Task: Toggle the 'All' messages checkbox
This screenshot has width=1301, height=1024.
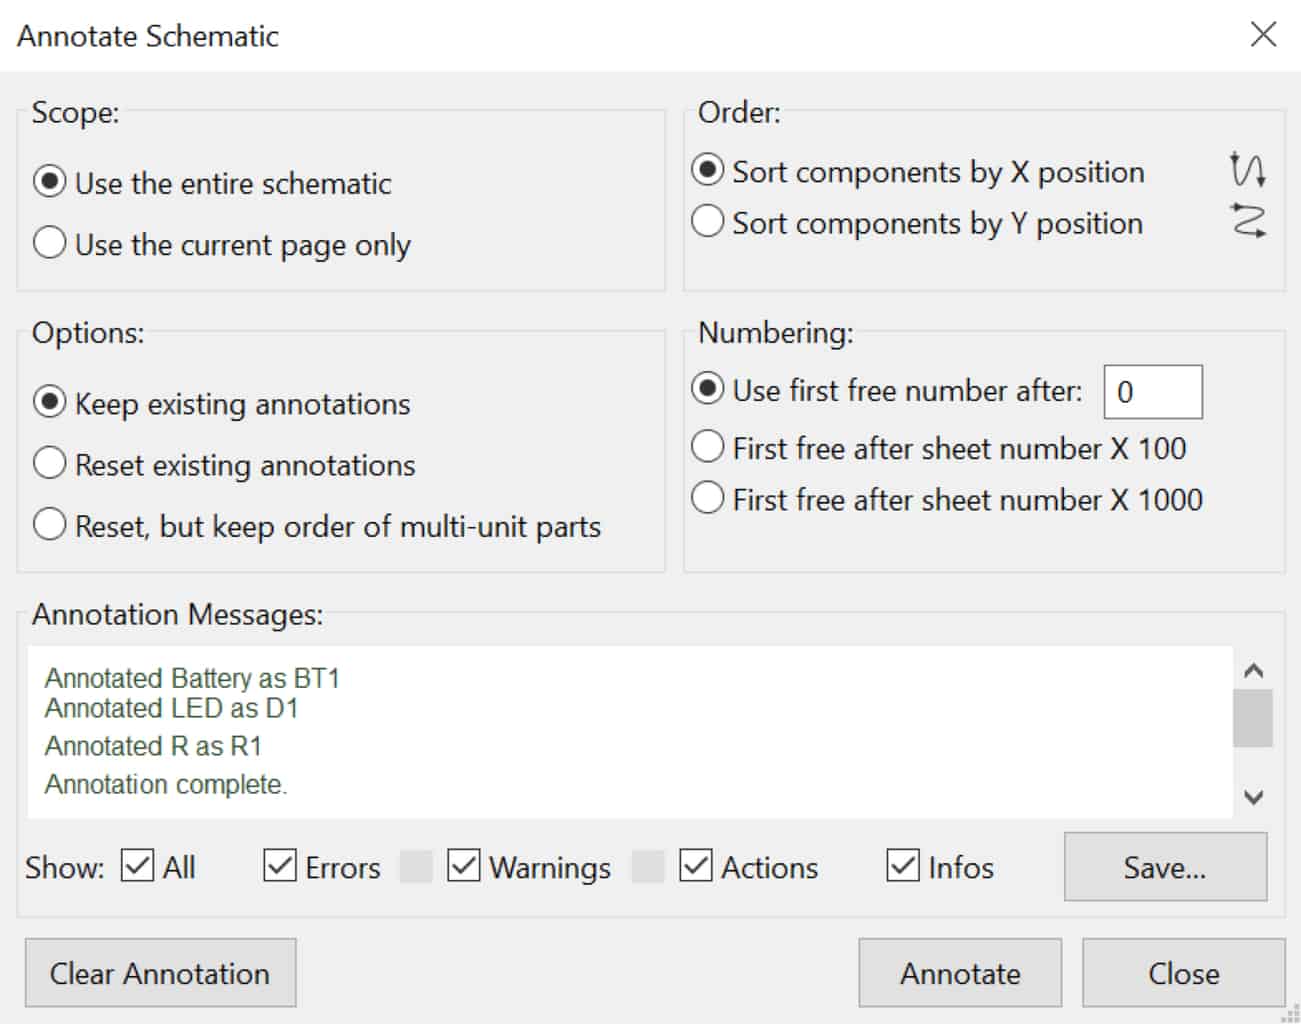Action: point(138,866)
